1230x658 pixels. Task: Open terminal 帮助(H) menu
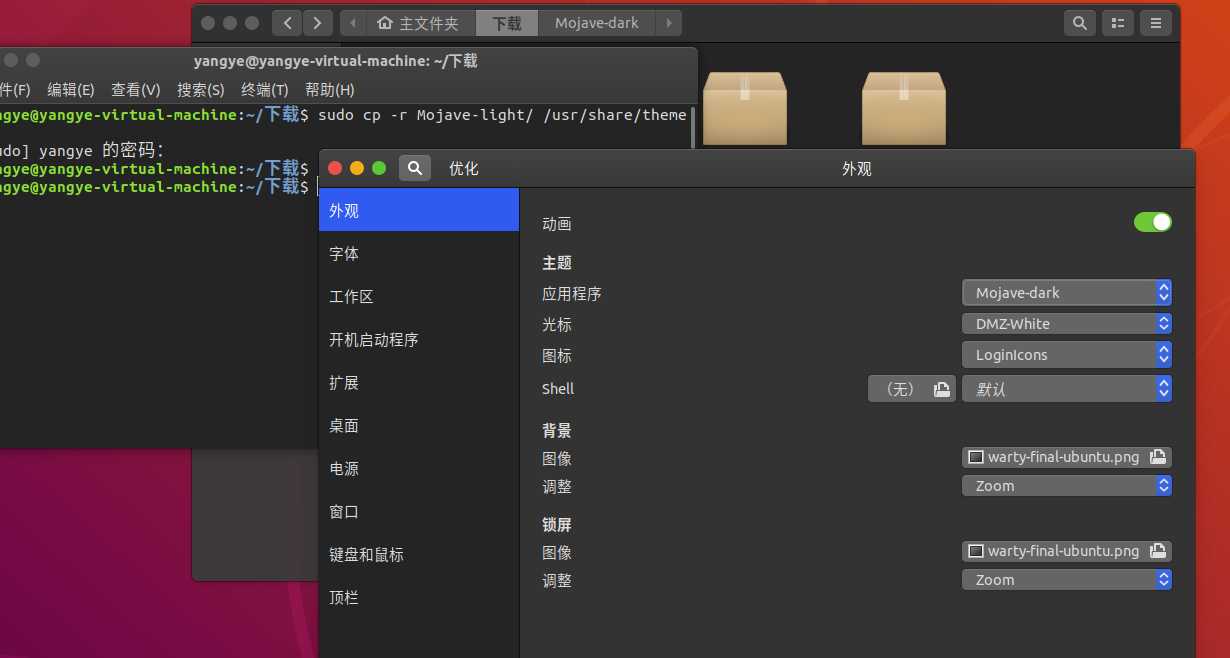(x=330, y=89)
